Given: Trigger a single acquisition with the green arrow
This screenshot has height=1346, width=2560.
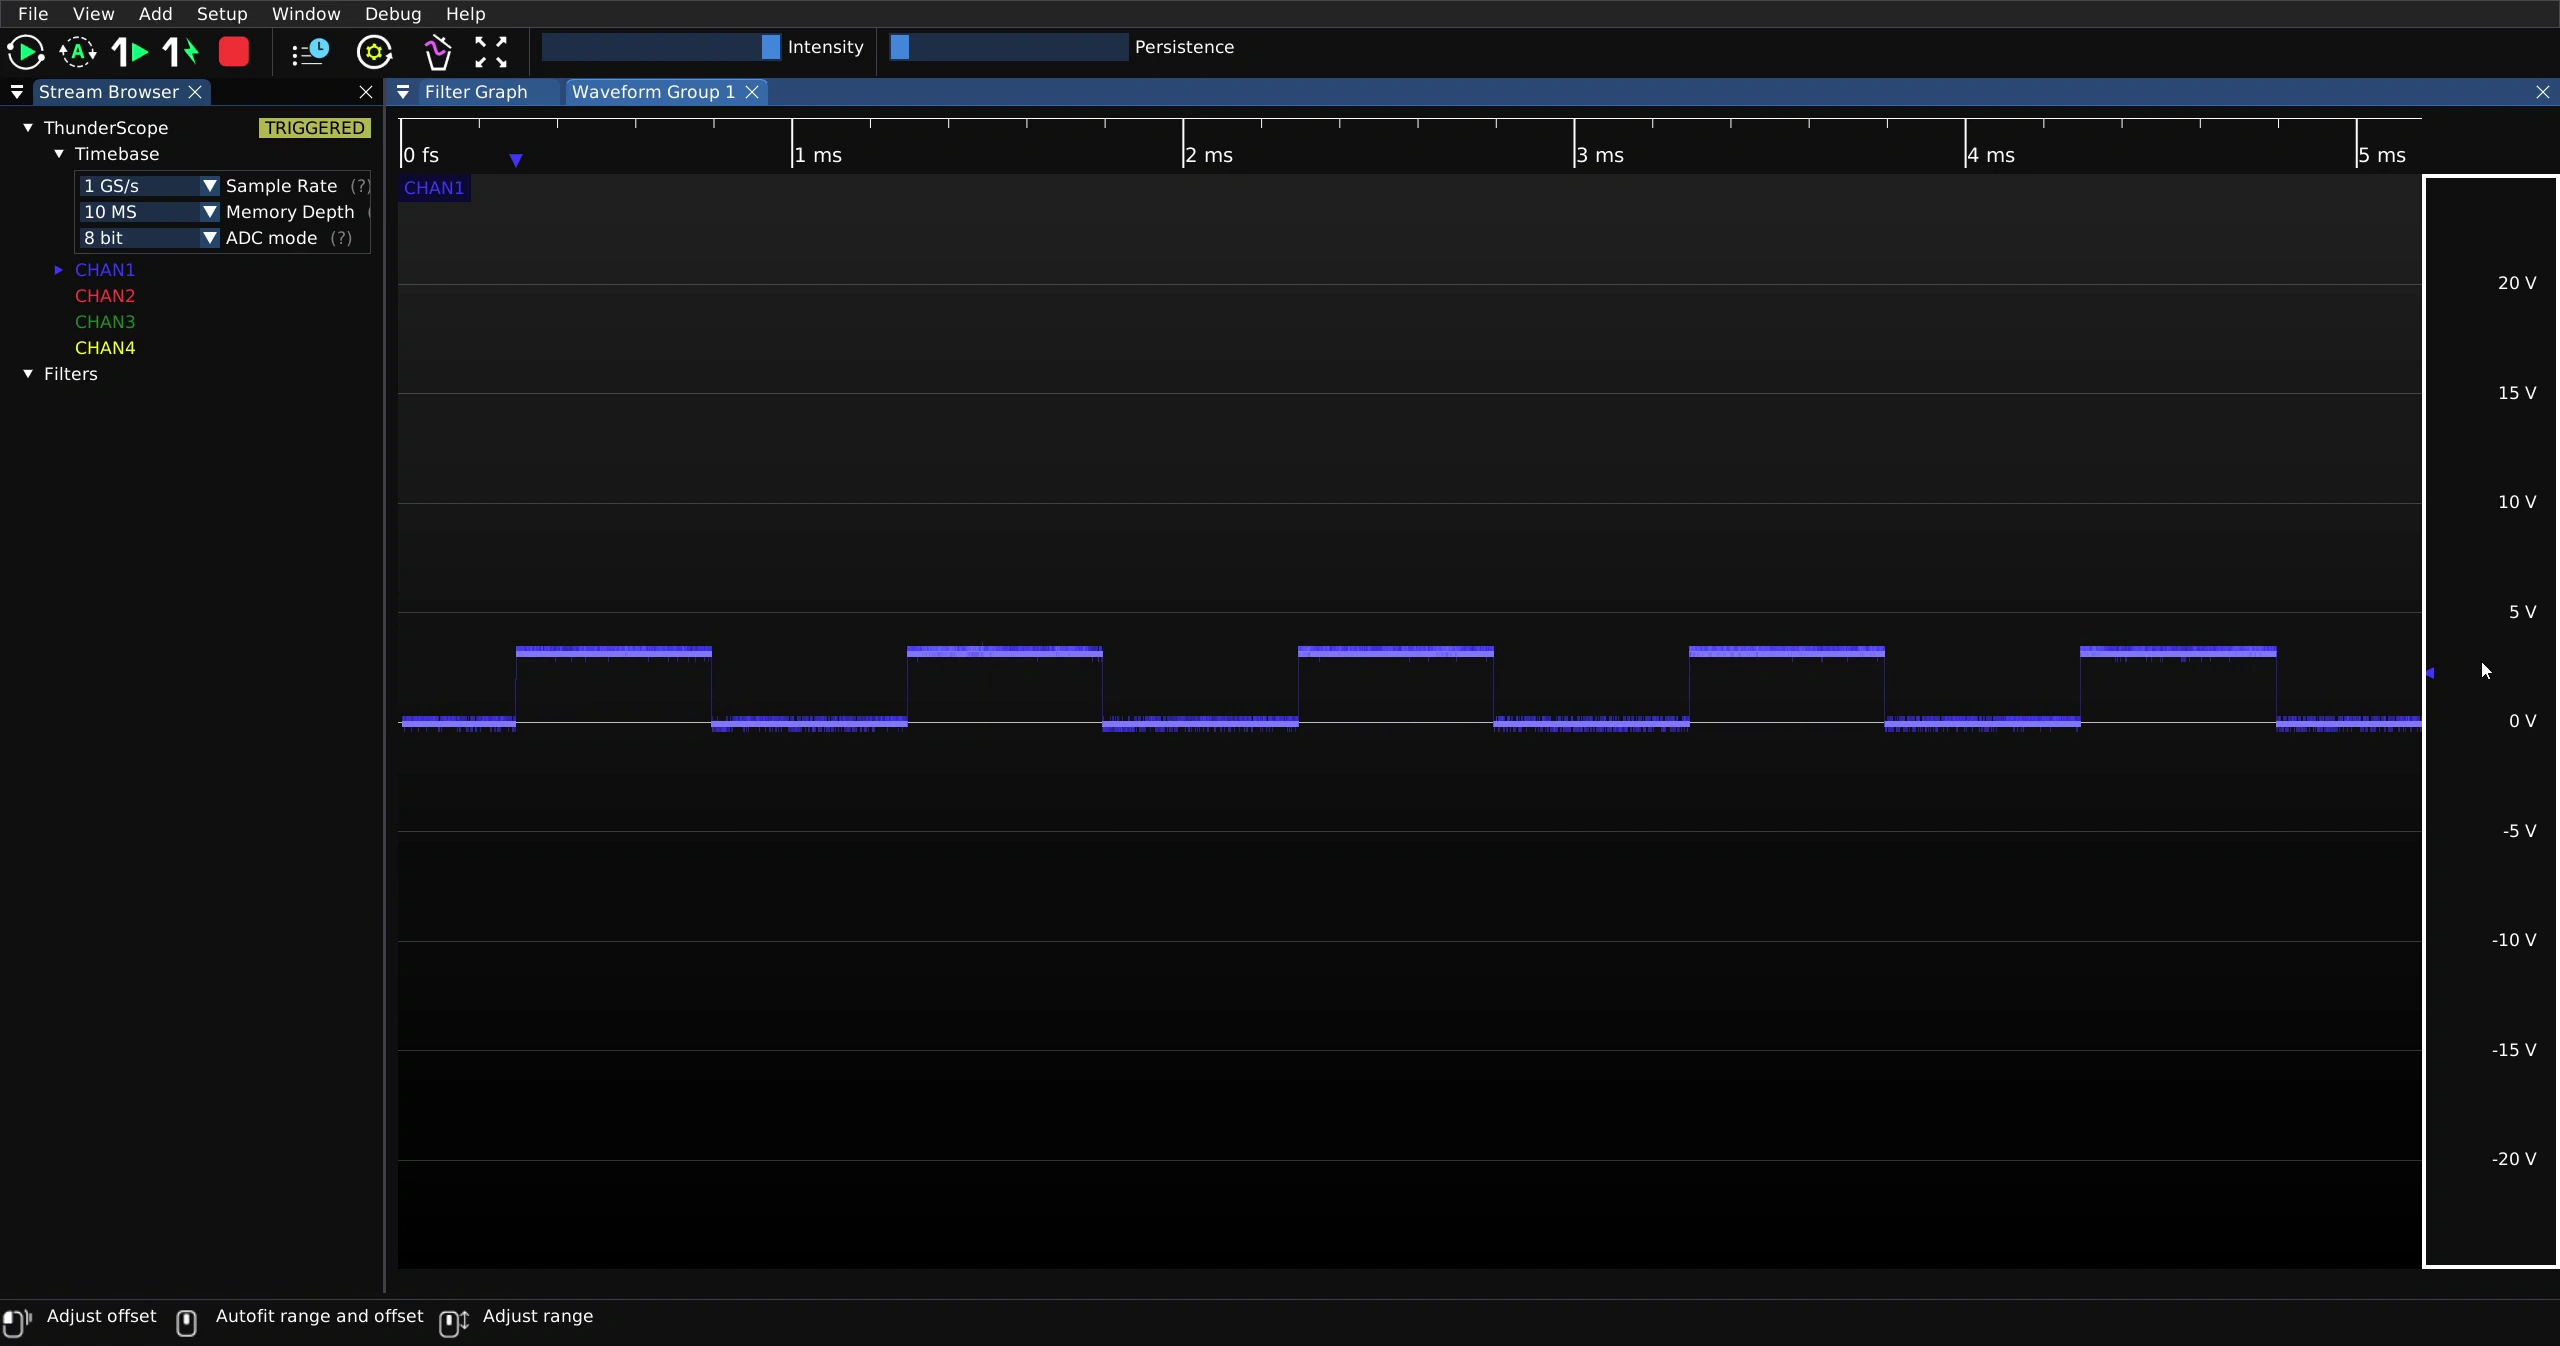Looking at the screenshot, I should (x=130, y=52).
